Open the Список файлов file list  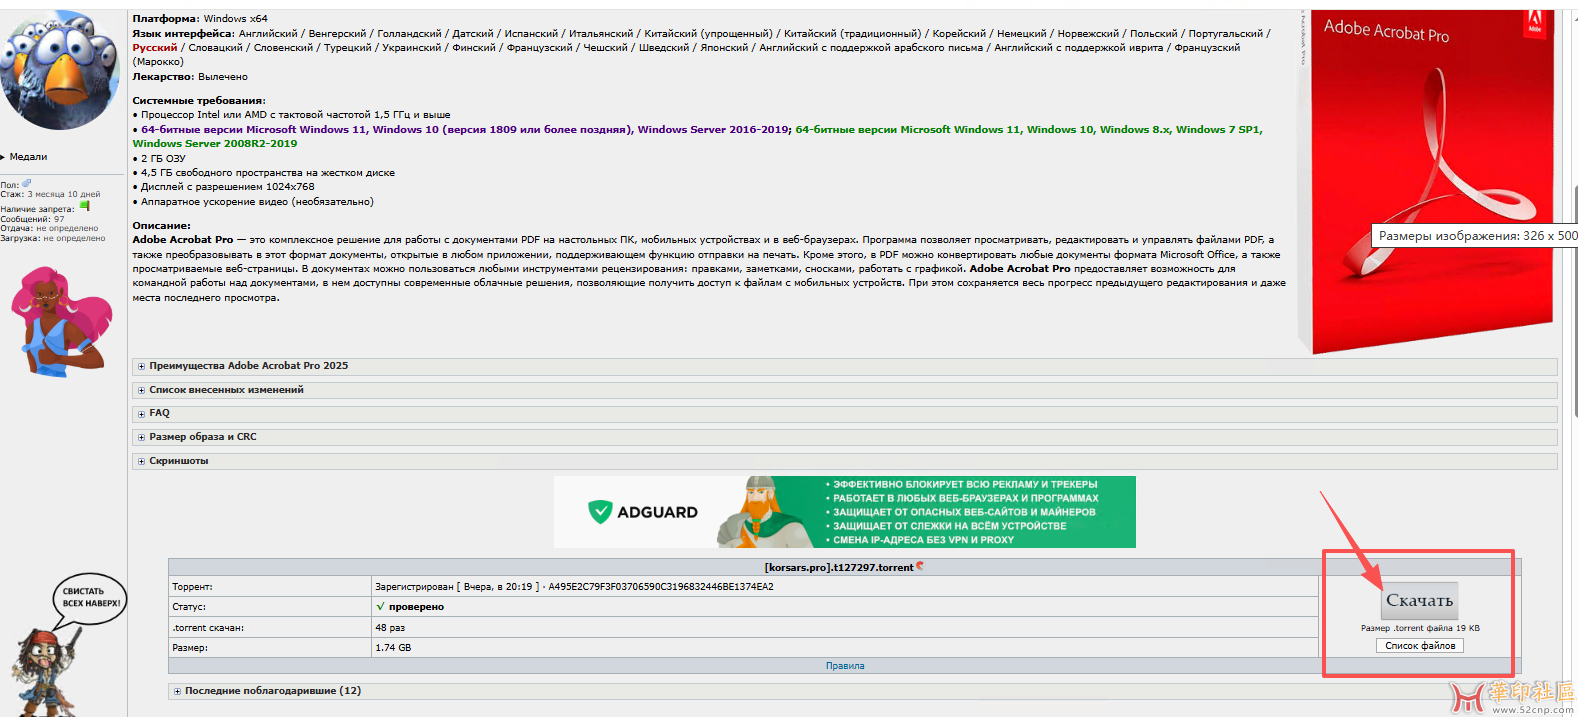click(1420, 646)
